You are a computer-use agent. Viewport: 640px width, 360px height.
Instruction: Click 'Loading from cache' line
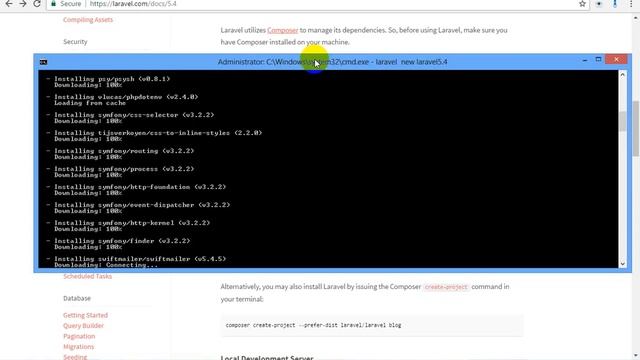[x=90, y=103]
